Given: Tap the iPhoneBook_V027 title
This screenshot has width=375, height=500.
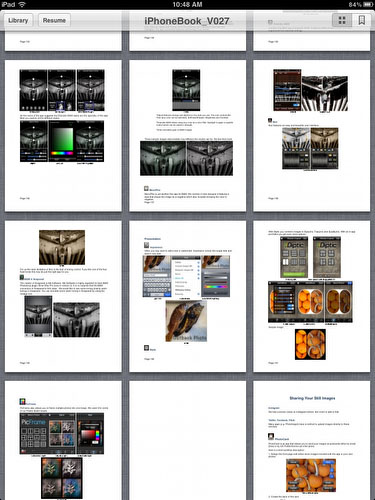Looking at the screenshot, I should tap(187, 21).
